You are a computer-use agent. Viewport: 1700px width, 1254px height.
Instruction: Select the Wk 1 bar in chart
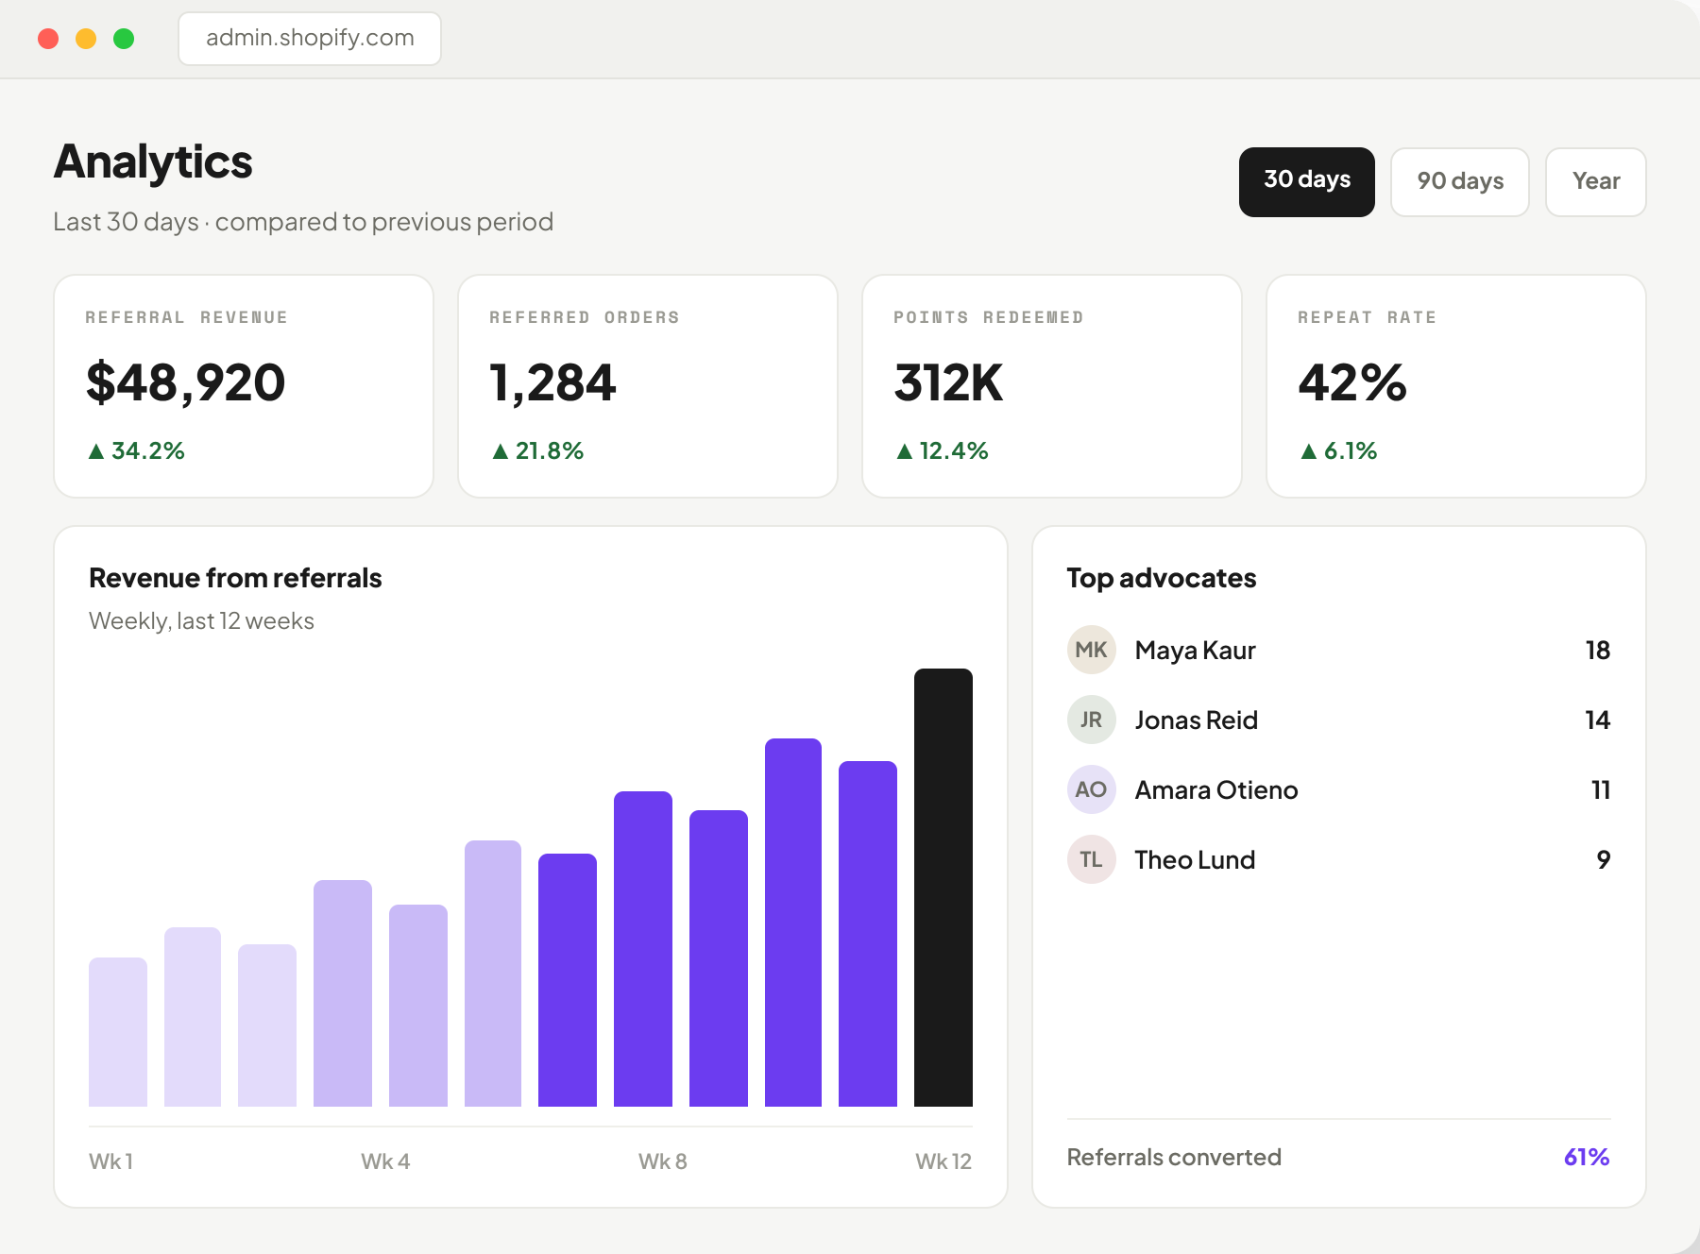tap(118, 1032)
